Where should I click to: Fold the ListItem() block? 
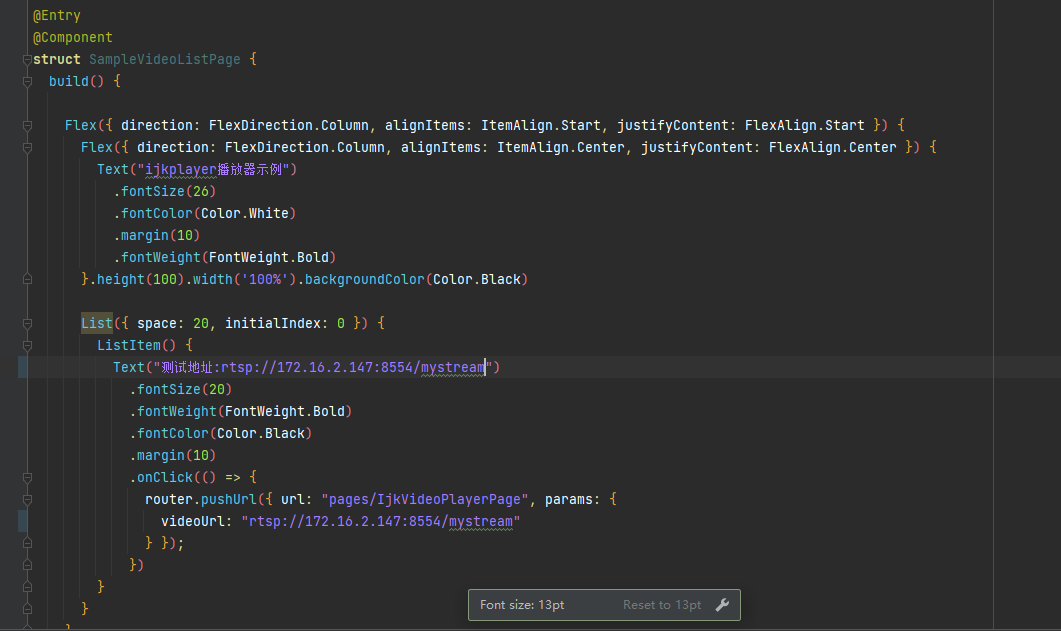(25, 346)
